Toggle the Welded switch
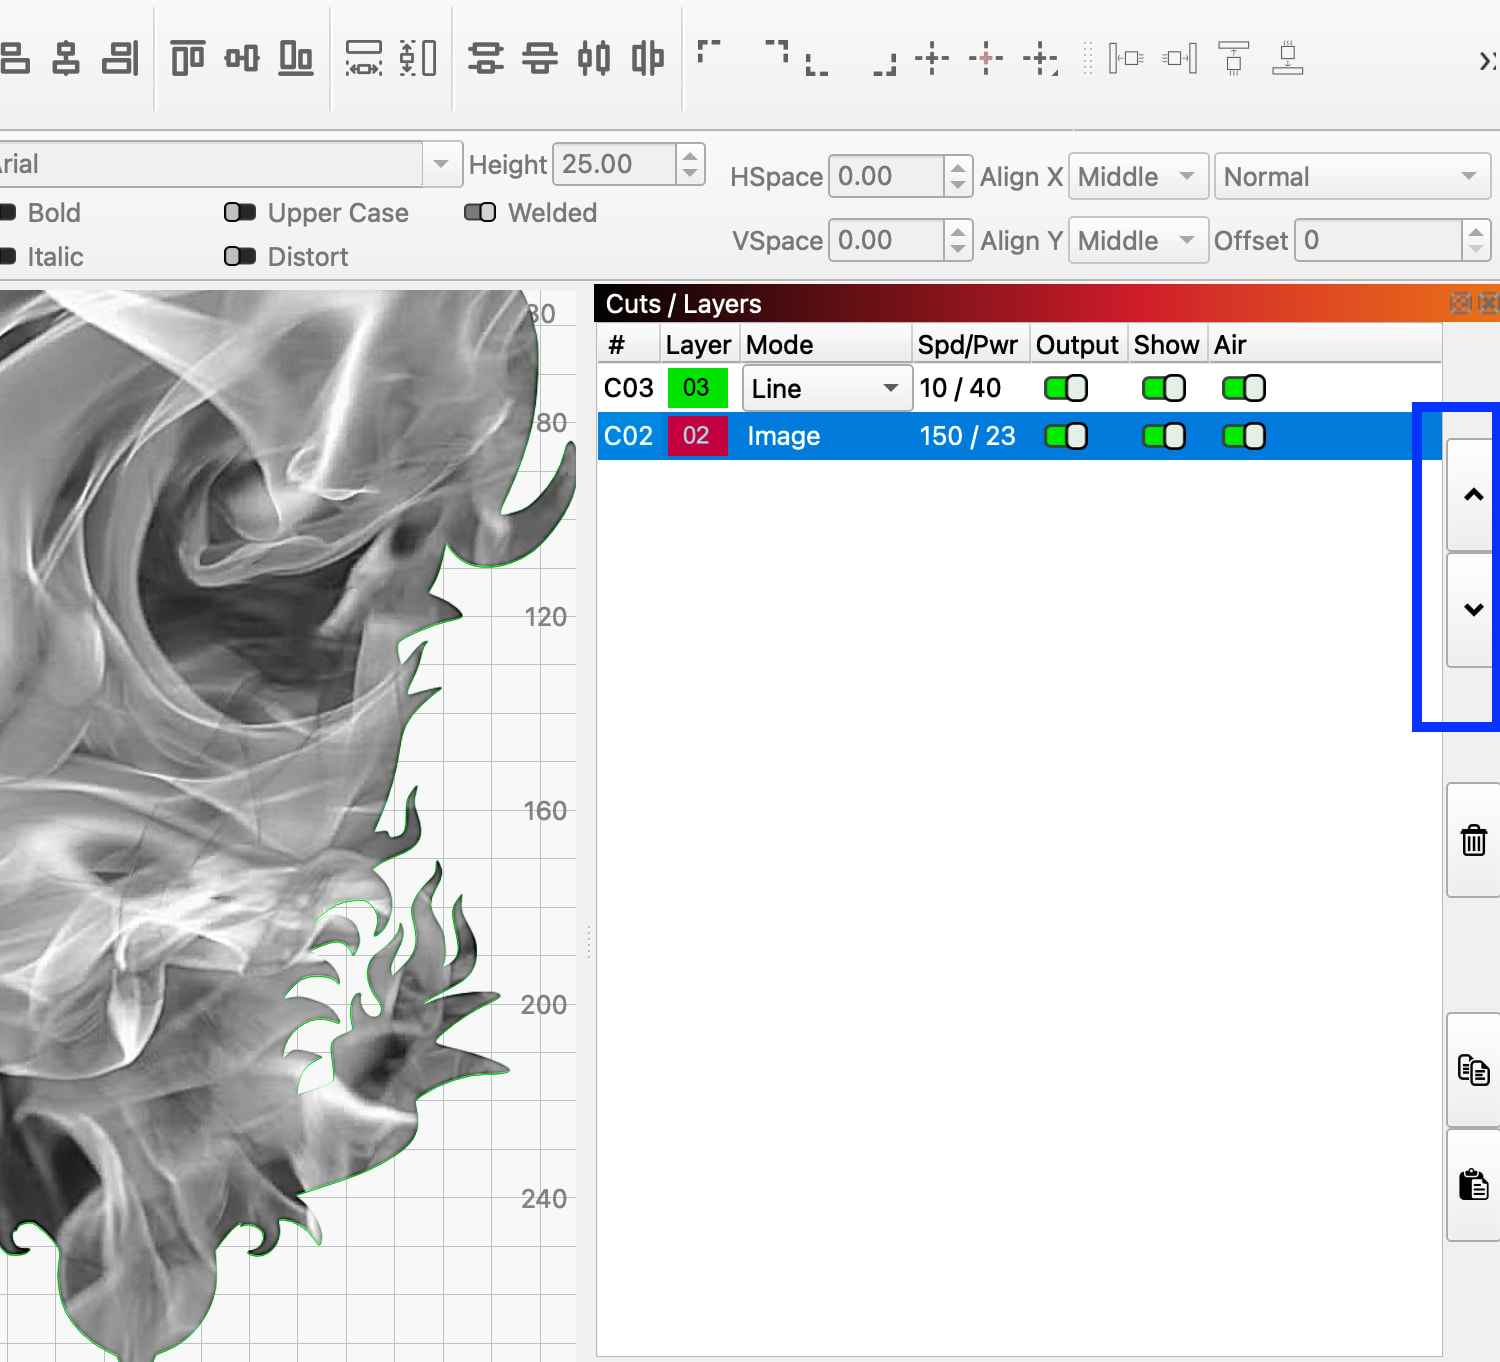The image size is (1500, 1362). point(480,213)
